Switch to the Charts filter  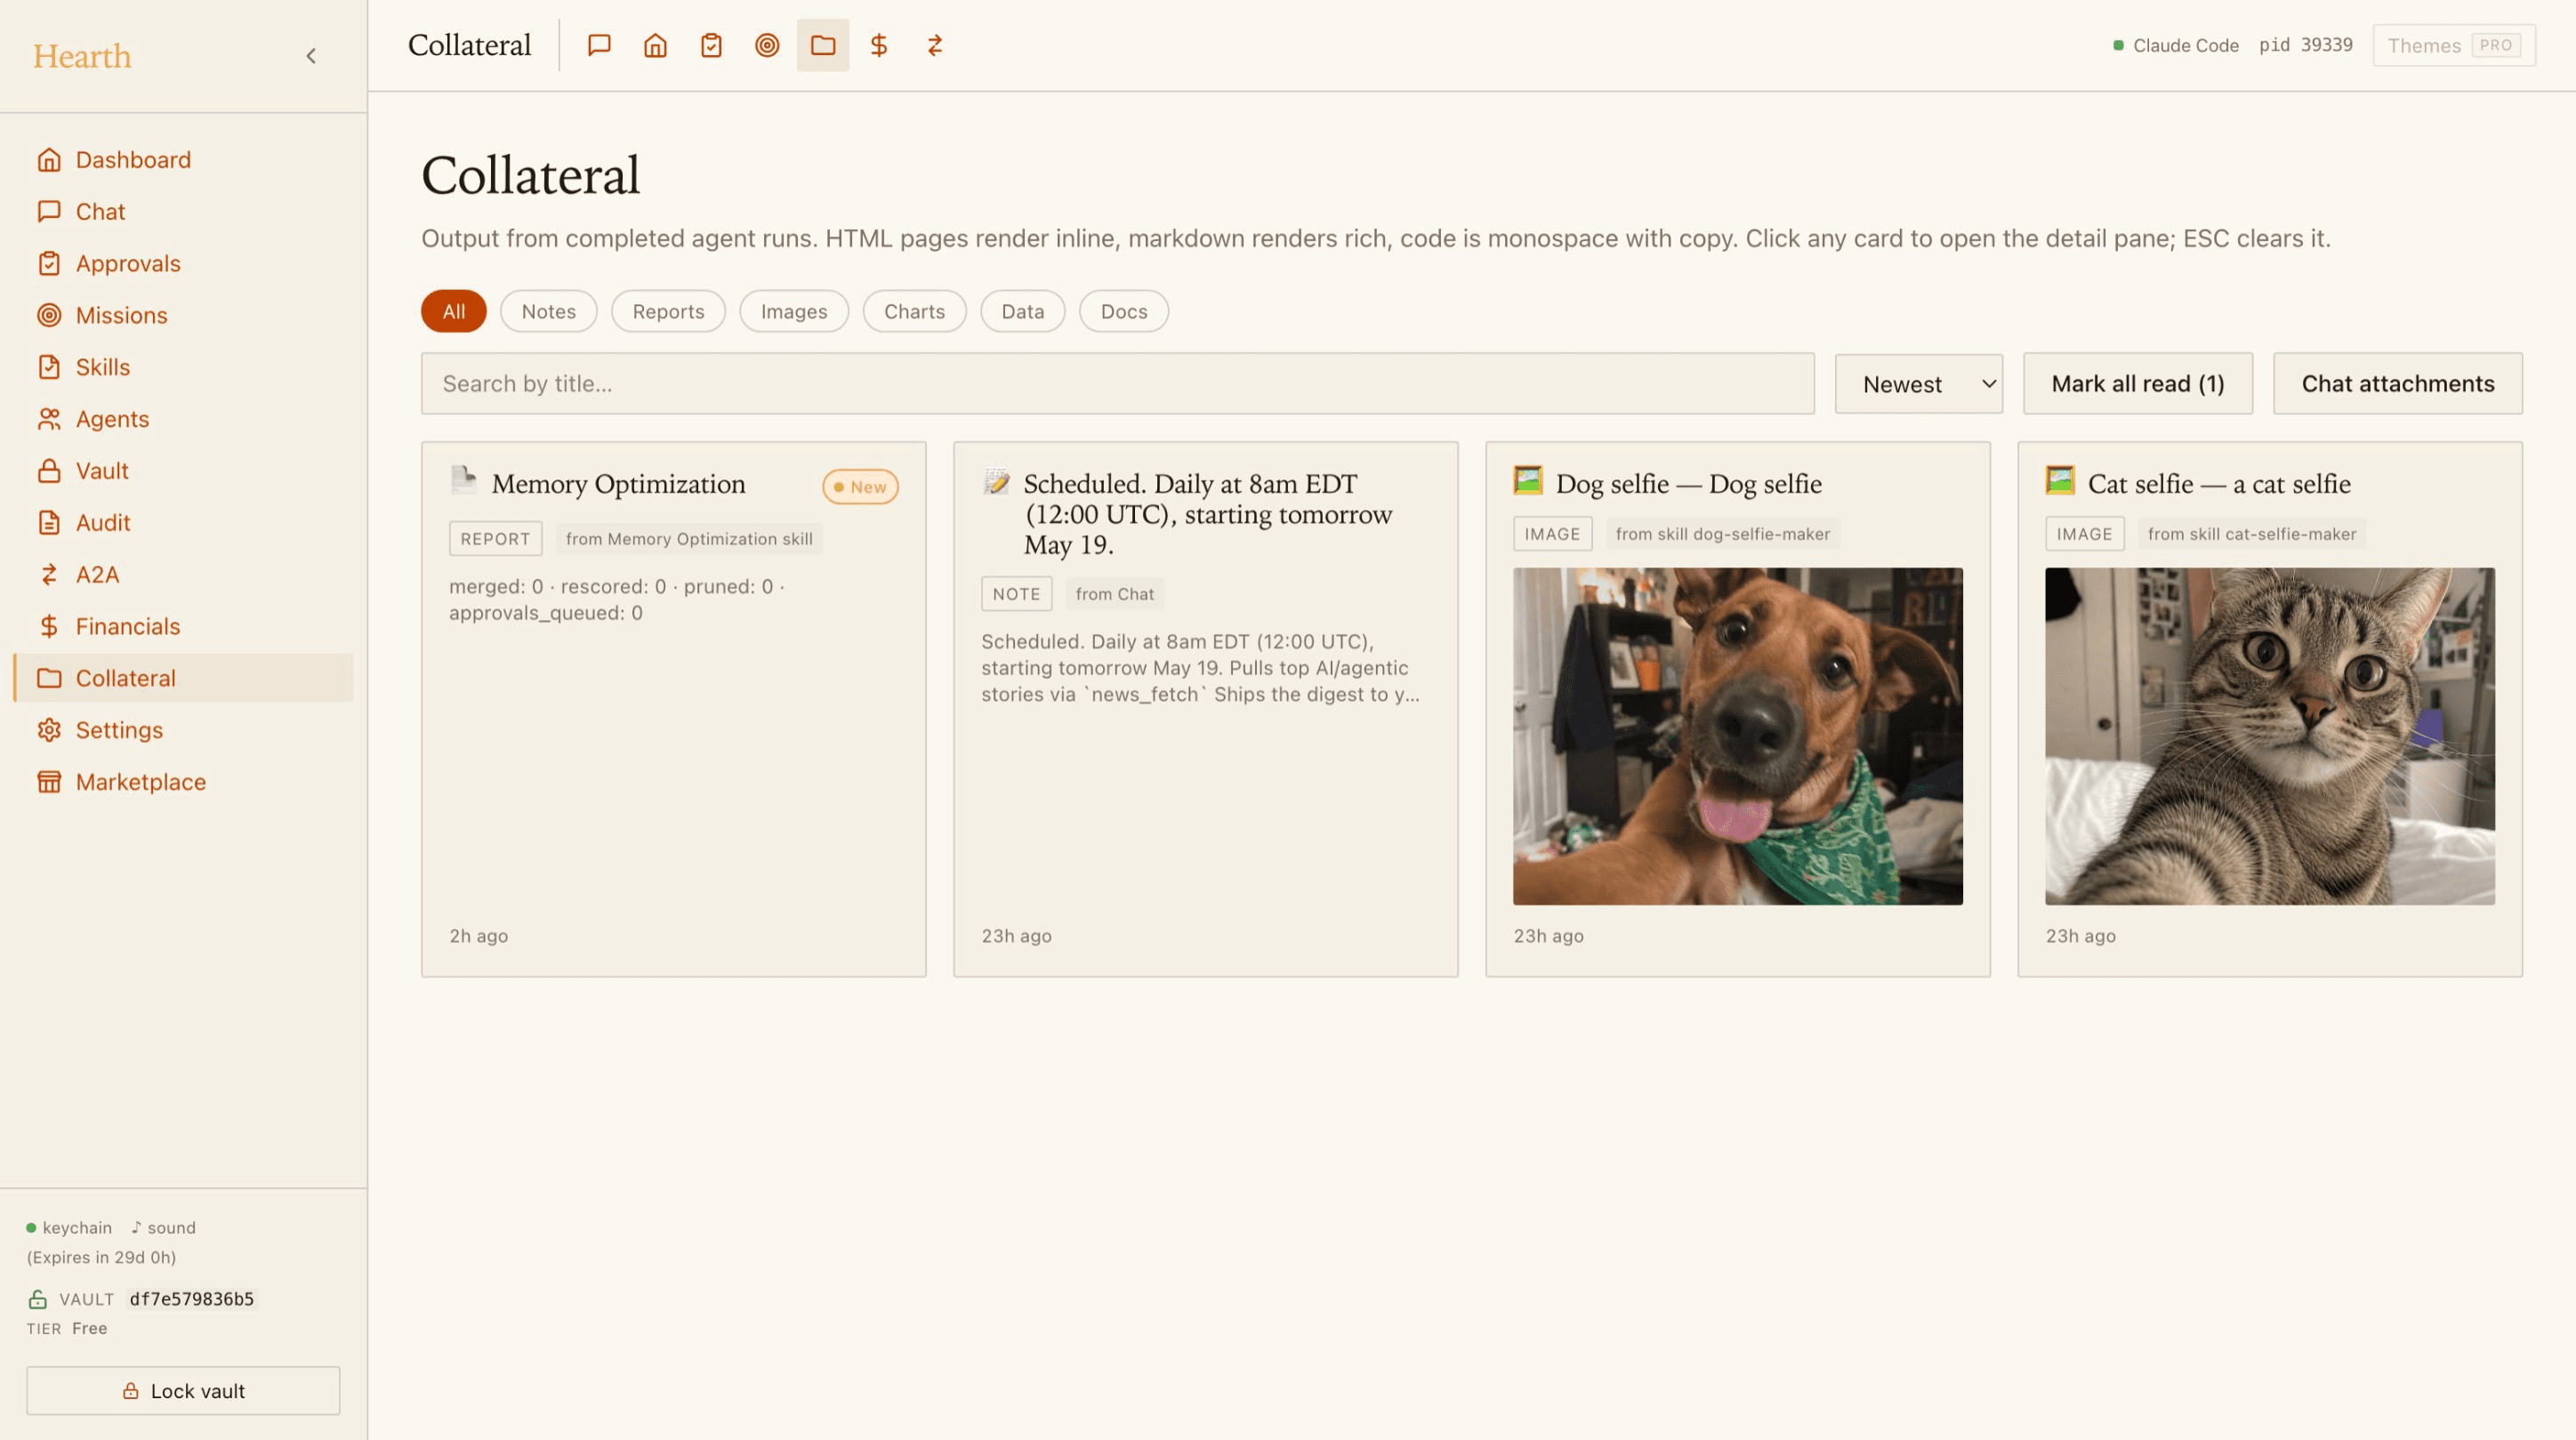click(x=914, y=311)
